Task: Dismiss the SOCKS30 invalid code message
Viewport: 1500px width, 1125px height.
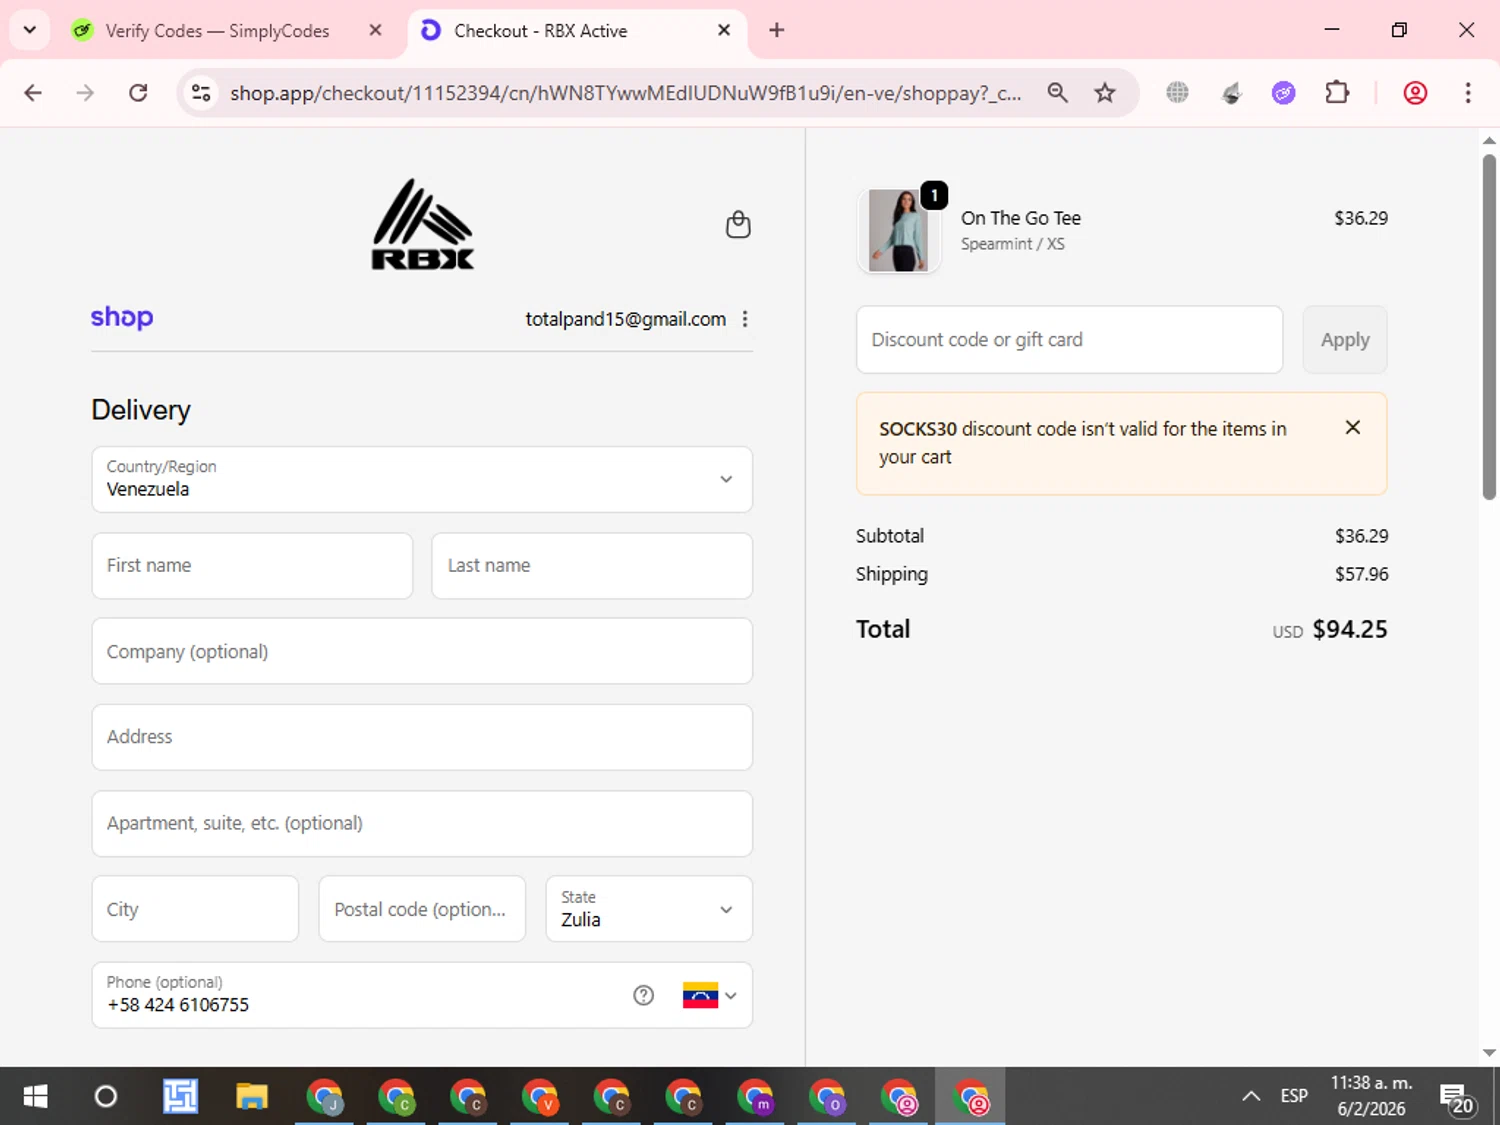Action: pos(1353,427)
